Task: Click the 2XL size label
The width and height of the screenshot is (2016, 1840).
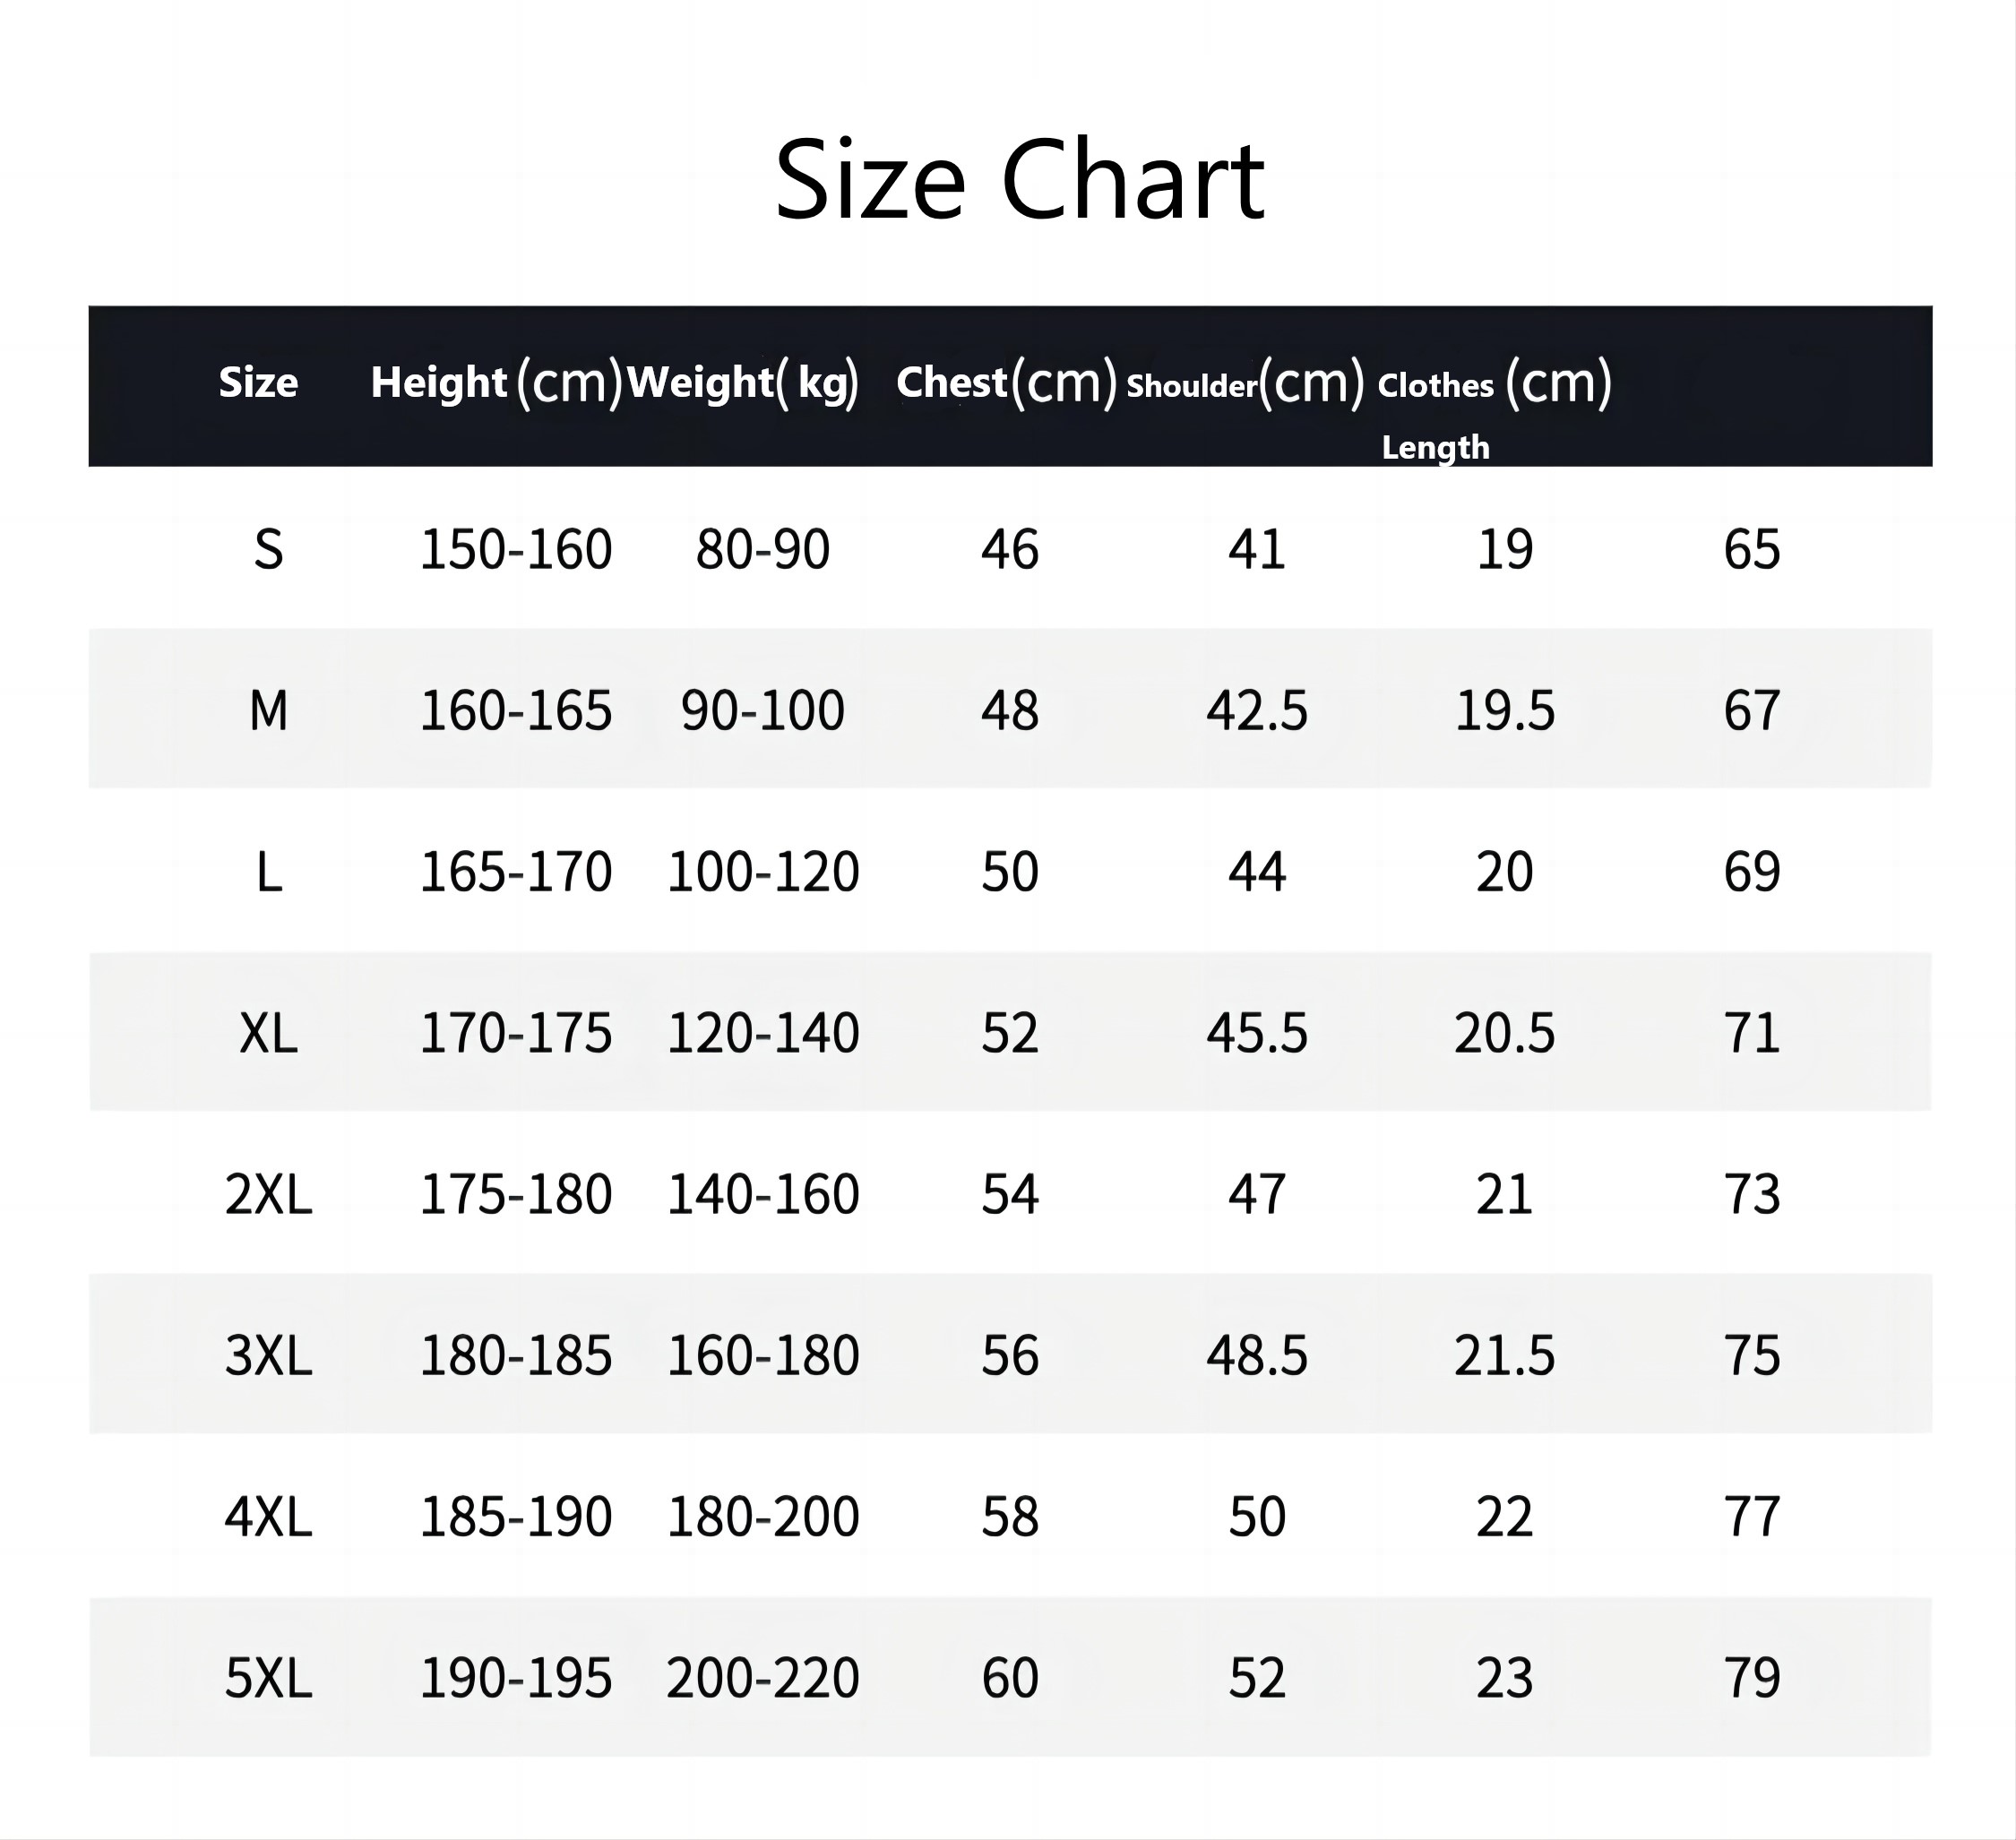Action: [x=268, y=1194]
